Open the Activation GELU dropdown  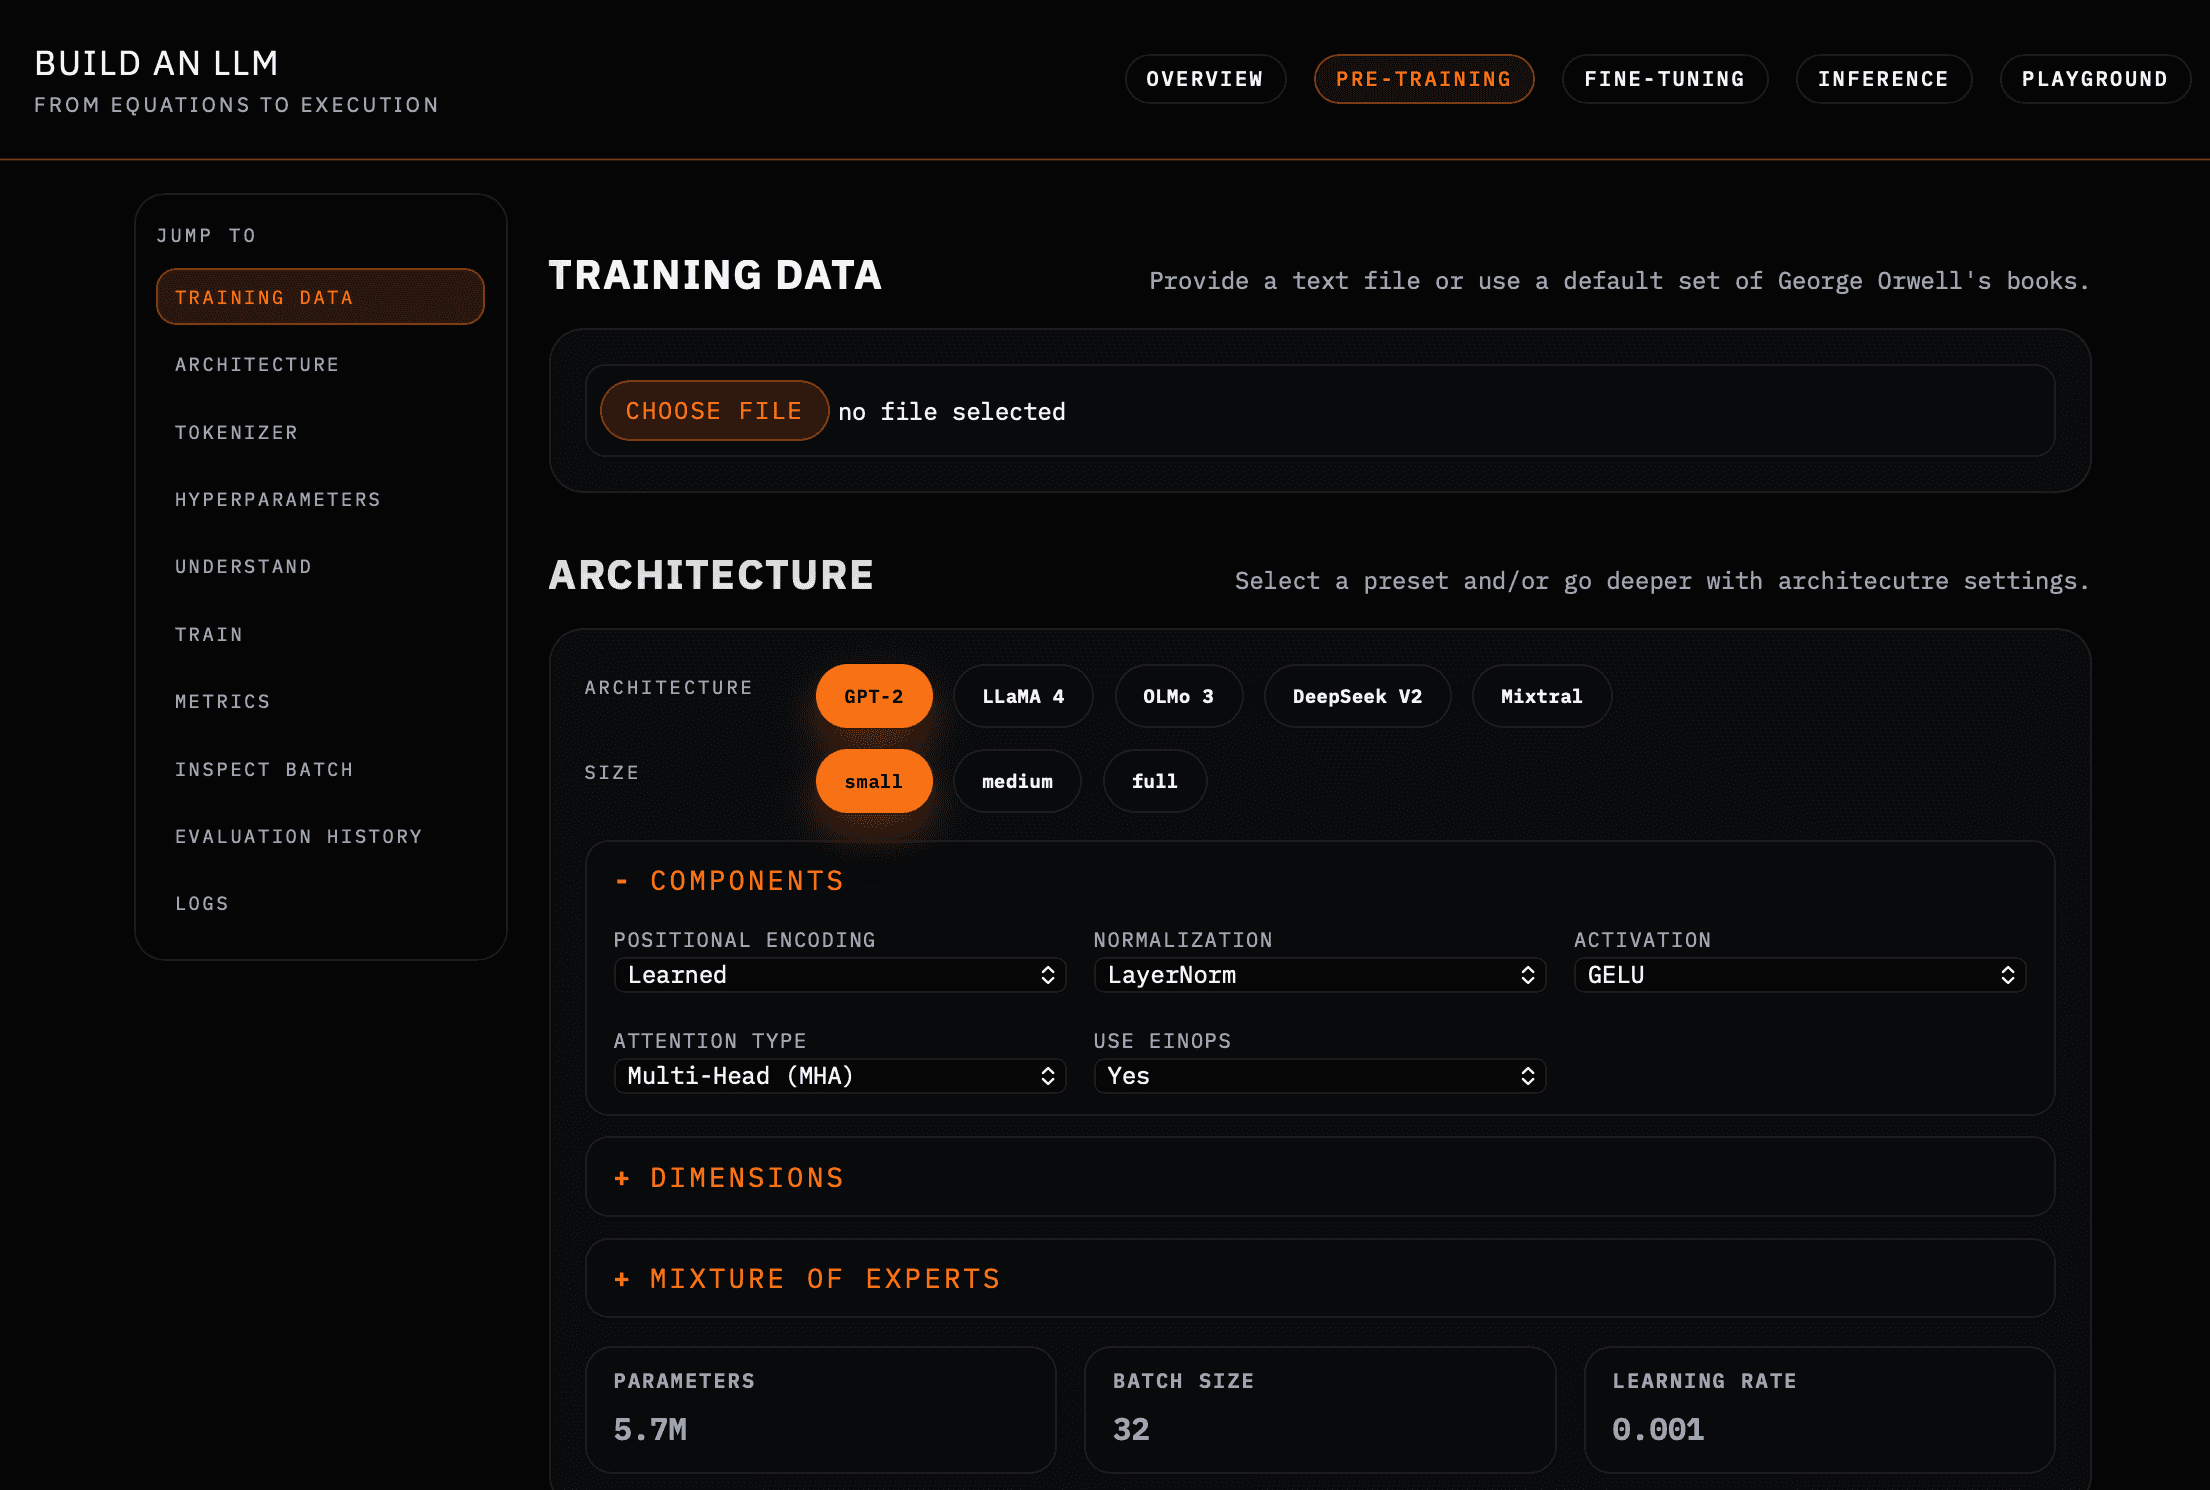pyautogui.click(x=1799, y=975)
